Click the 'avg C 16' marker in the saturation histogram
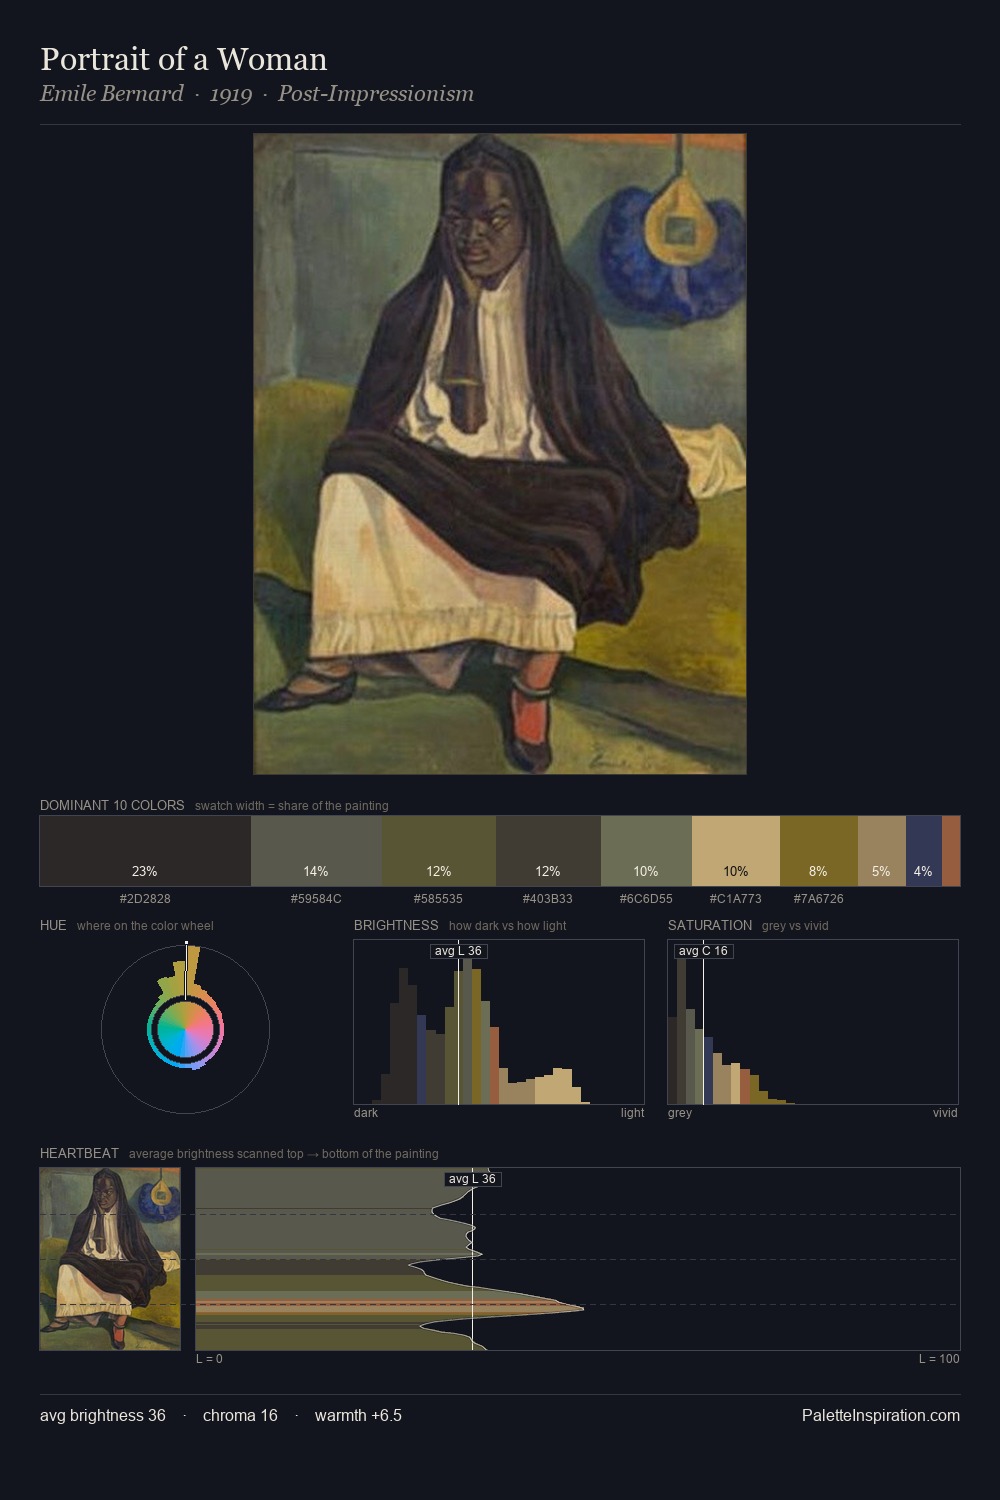The width and height of the screenshot is (1000, 1500). tap(703, 951)
